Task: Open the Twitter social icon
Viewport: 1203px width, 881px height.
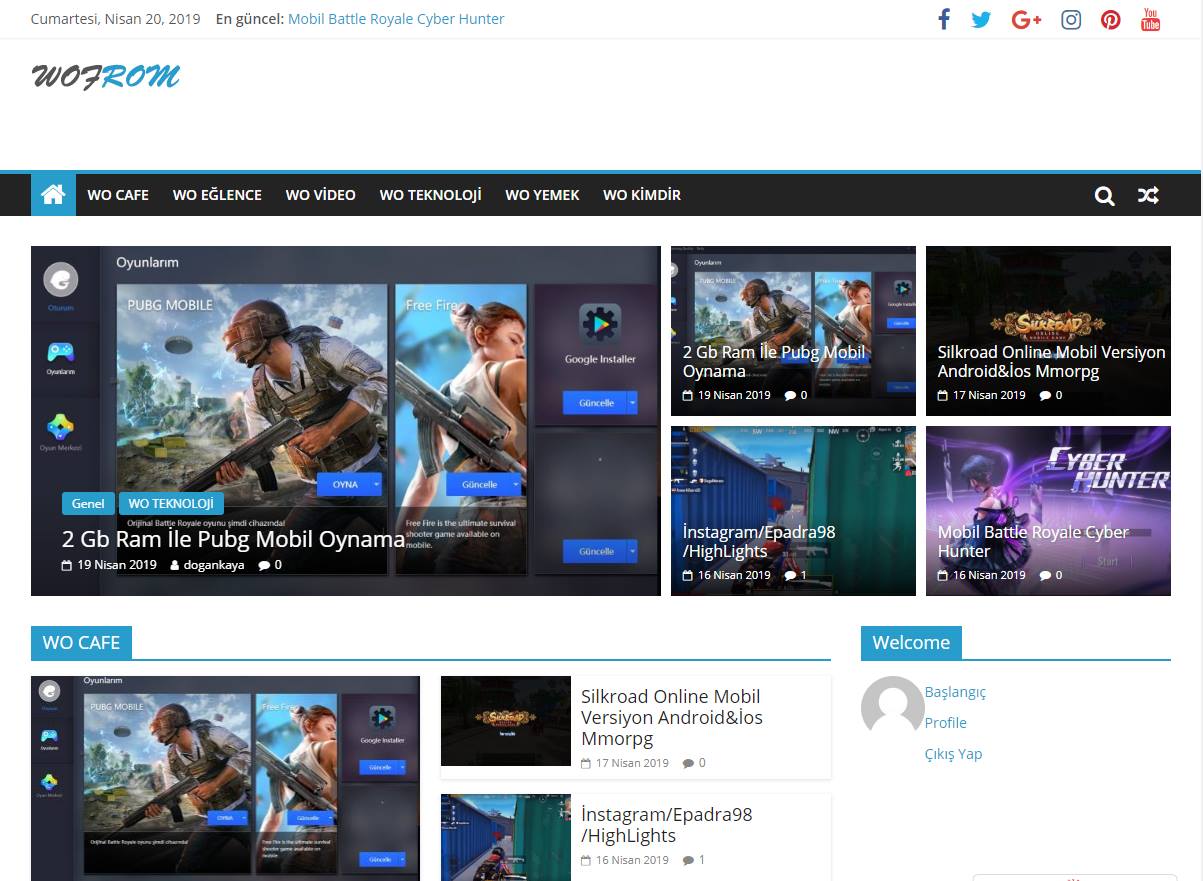Action: 981,19
